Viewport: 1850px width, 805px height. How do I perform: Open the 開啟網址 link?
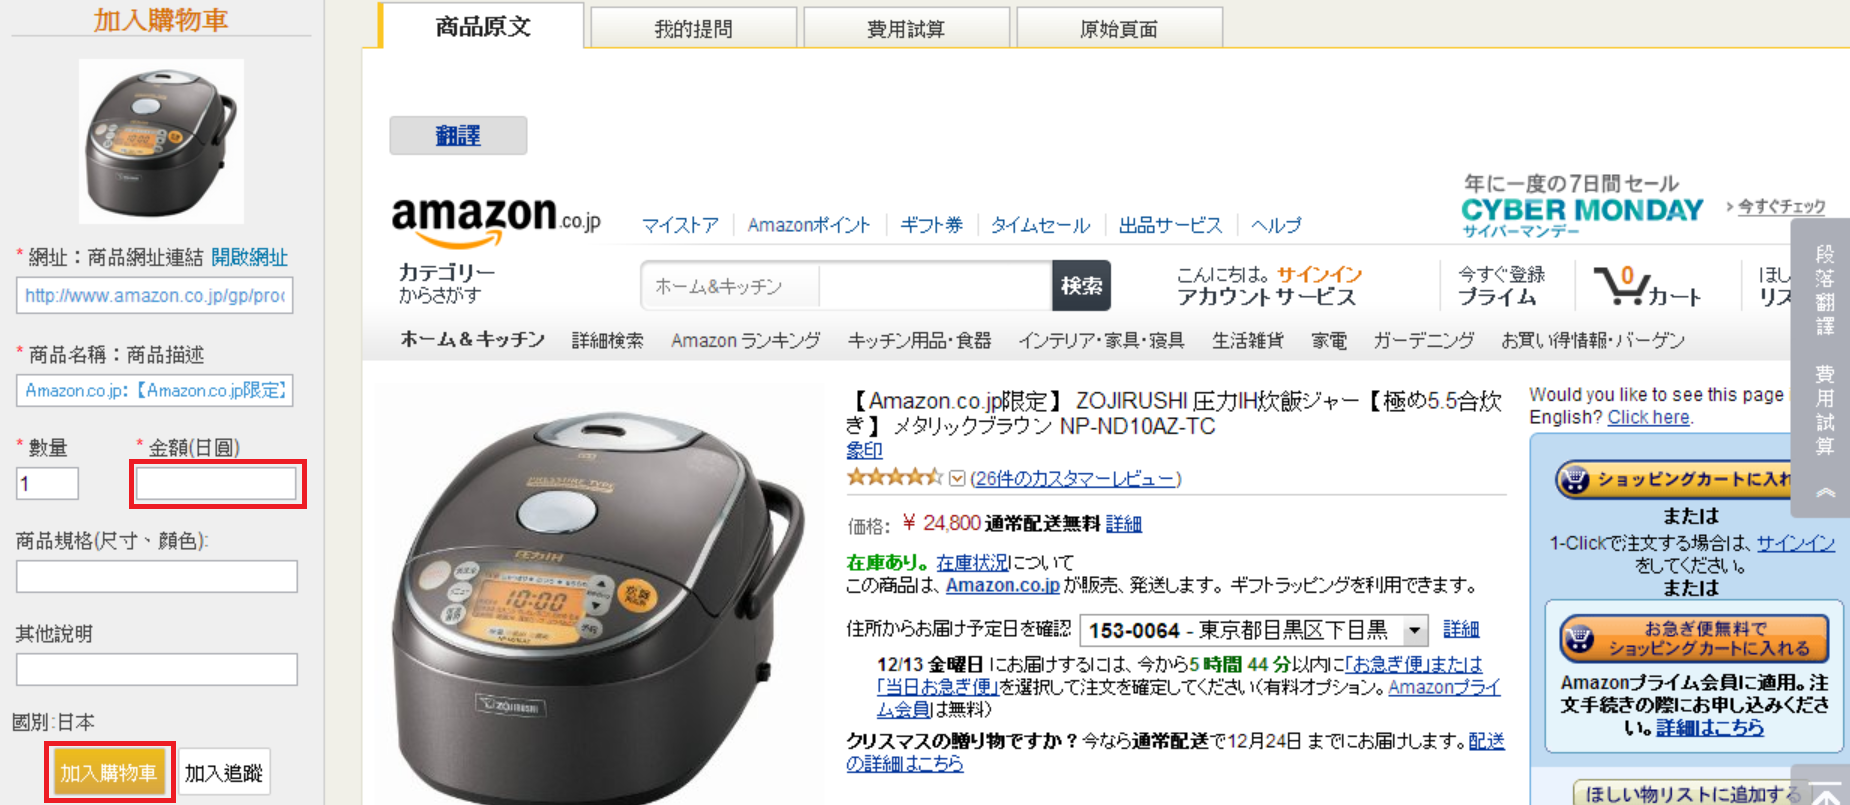click(x=249, y=257)
